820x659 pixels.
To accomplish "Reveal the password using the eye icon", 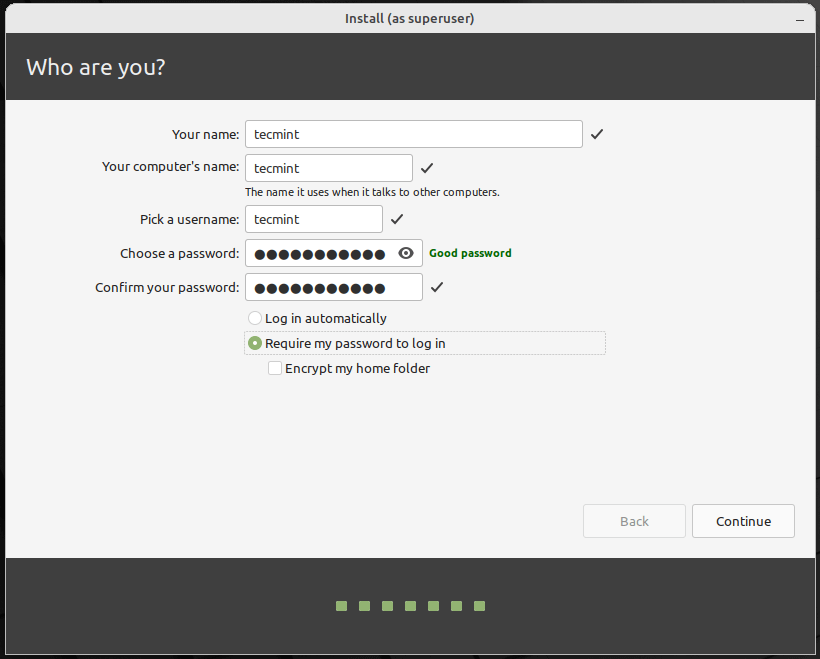I will (406, 254).
